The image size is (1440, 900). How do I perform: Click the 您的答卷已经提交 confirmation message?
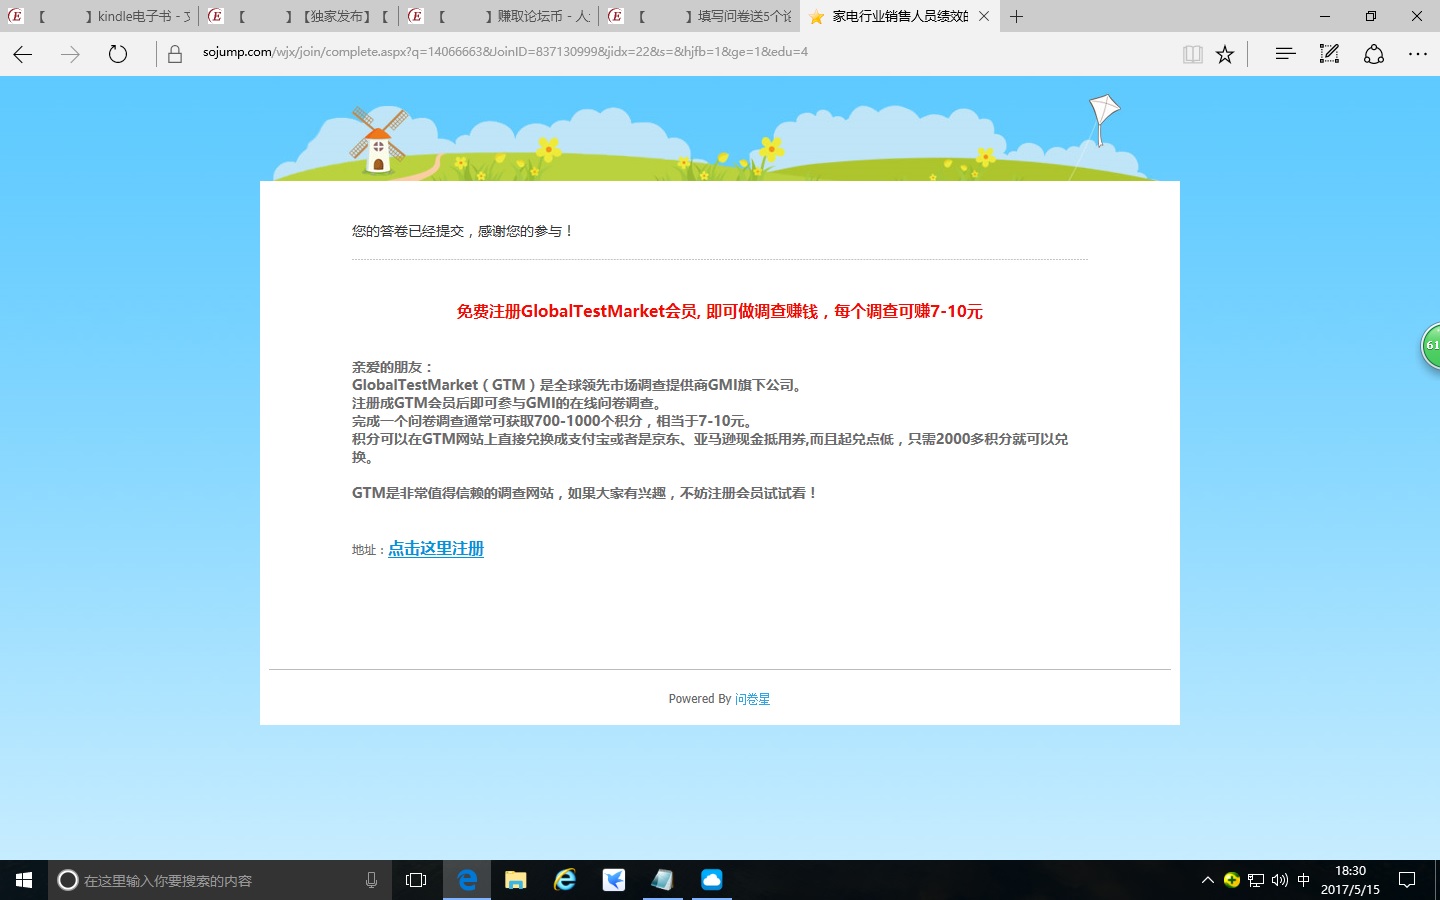coord(463,231)
